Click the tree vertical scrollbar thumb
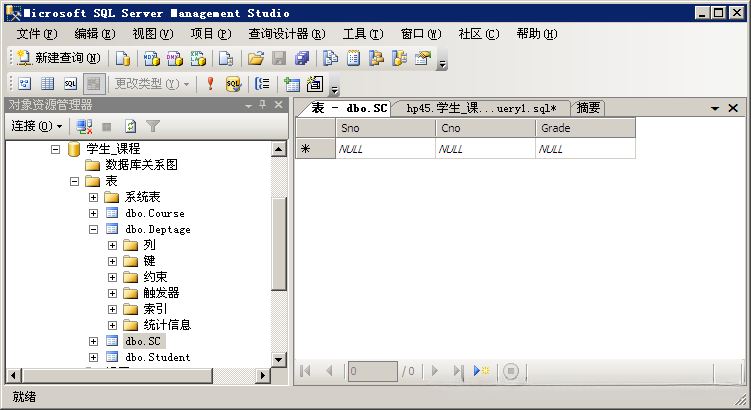The image size is (751, 410). [x=279, y=243]
